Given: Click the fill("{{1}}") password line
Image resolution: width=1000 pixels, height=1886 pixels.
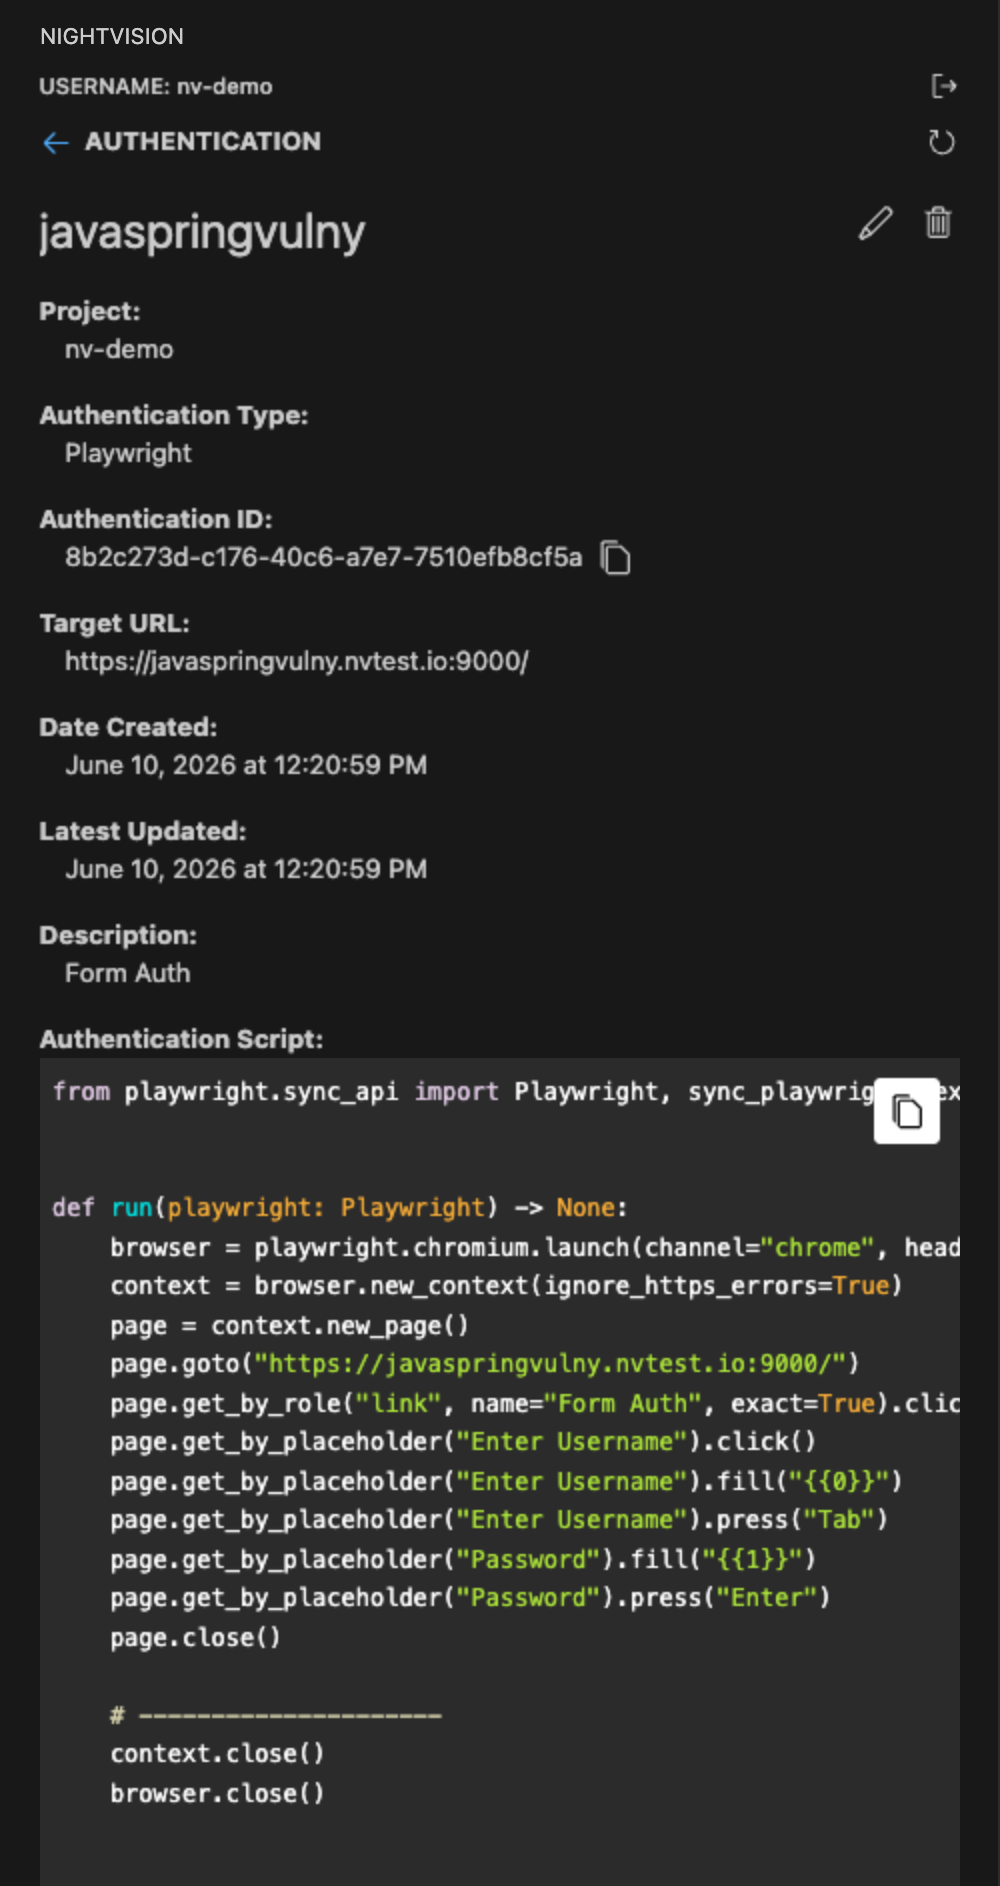Looking at the screenshot, I should point(463,1559).
